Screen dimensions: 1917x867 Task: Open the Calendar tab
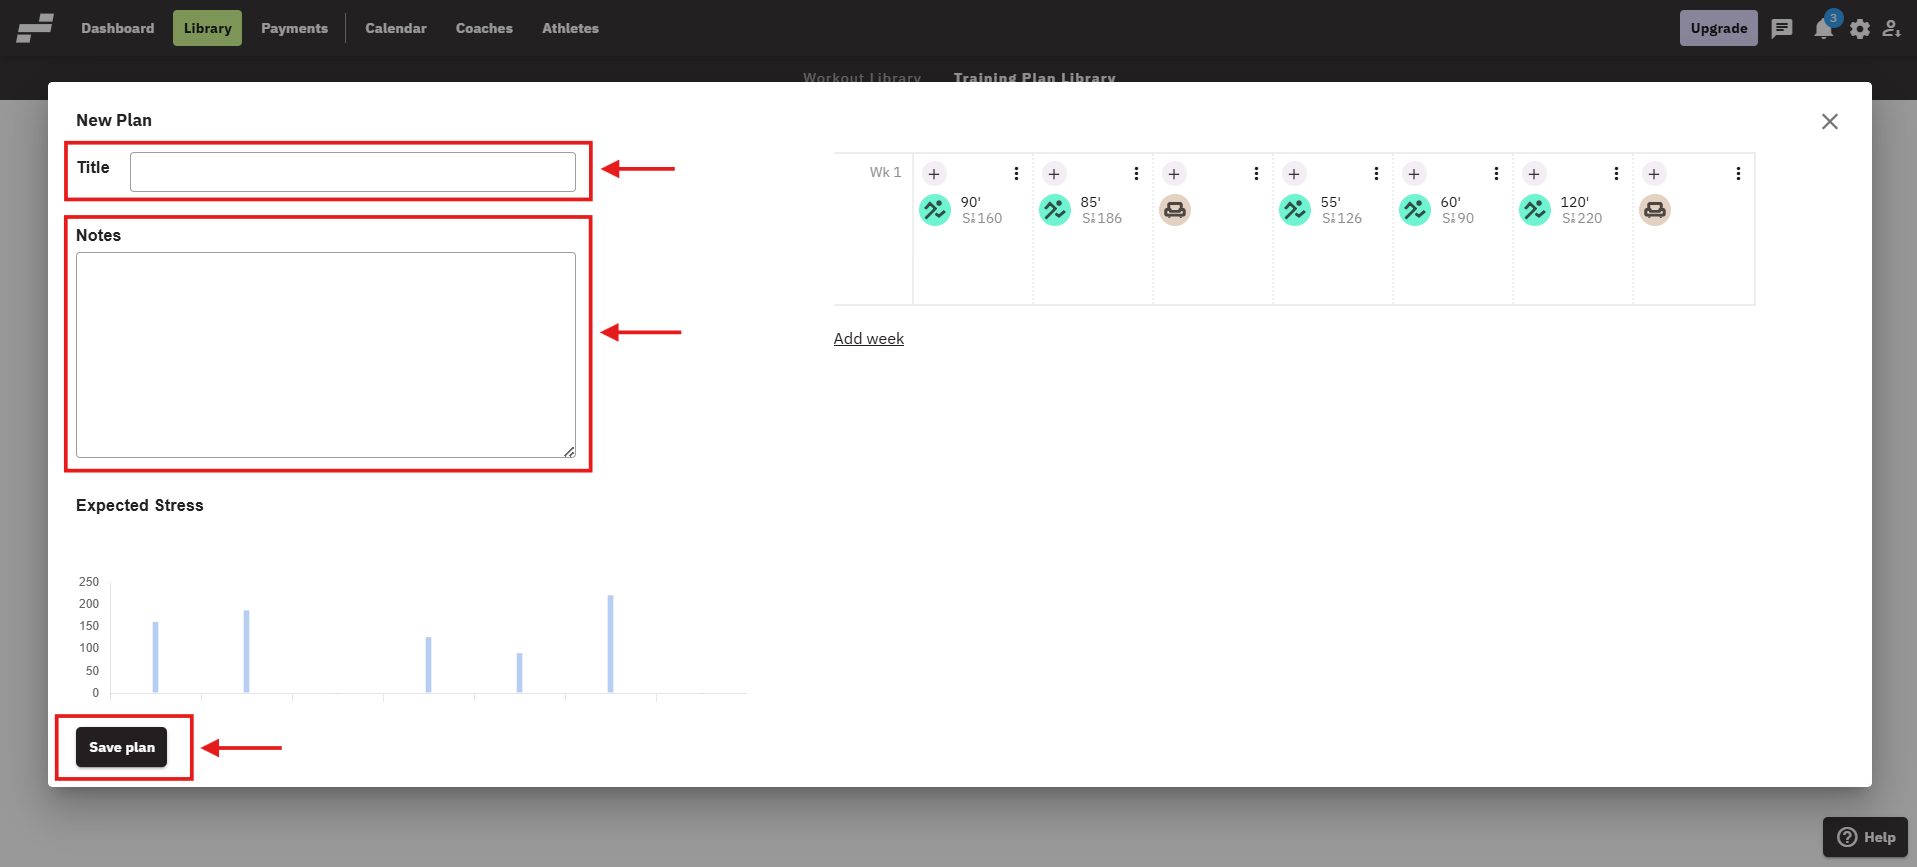coord(396,28)
